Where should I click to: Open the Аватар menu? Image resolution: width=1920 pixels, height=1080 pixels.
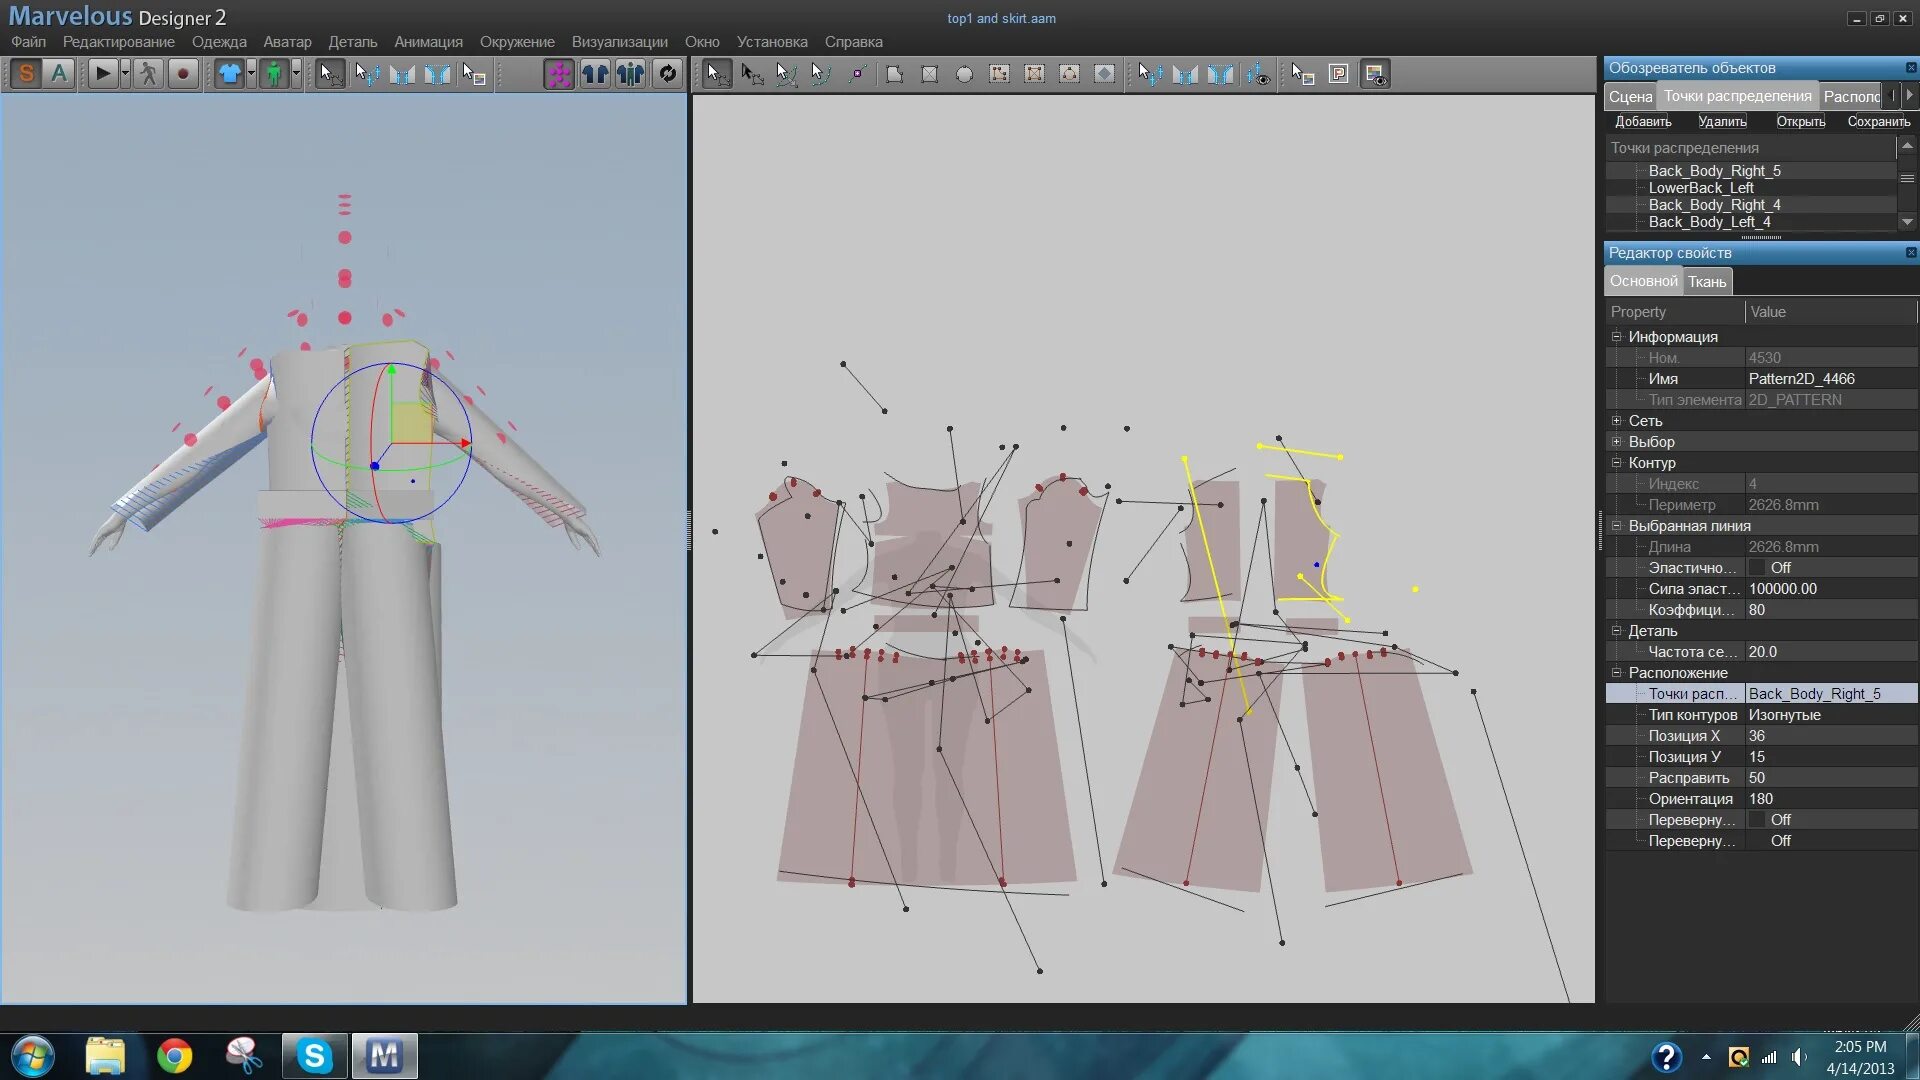[x=287, y=42]
